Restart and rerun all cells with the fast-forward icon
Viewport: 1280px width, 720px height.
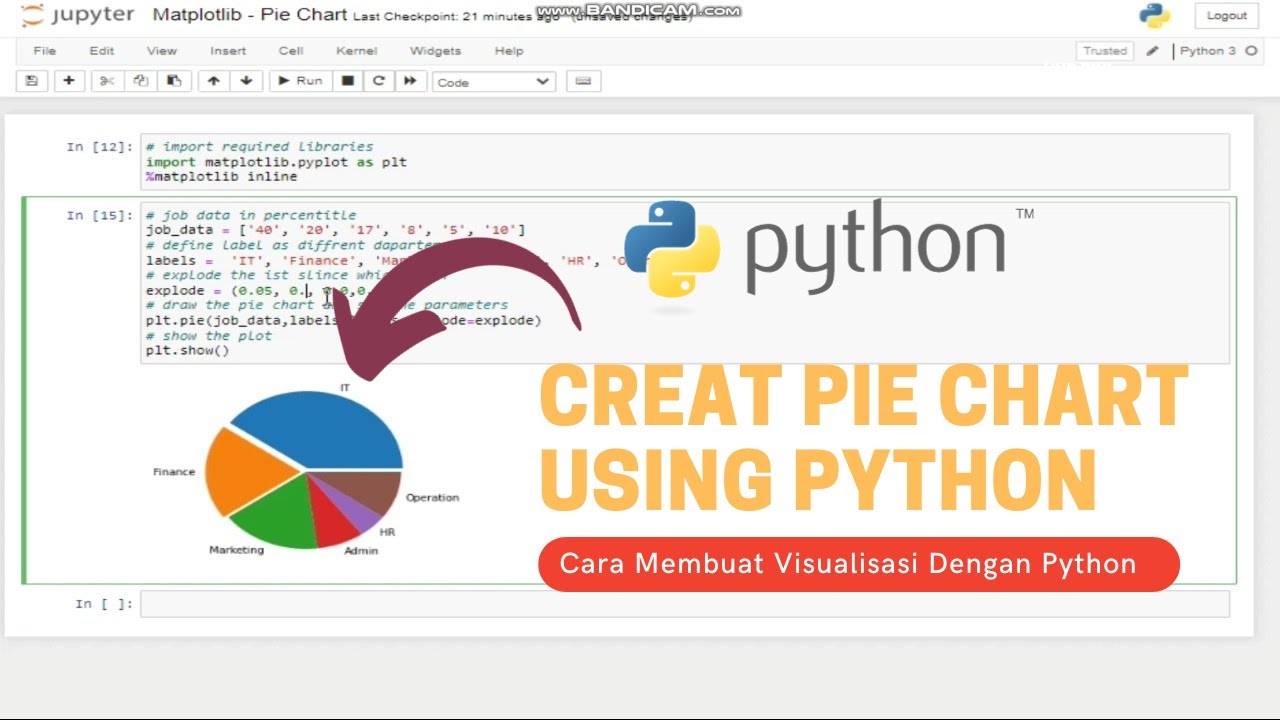pyautogui.click(x=409, y=81)
